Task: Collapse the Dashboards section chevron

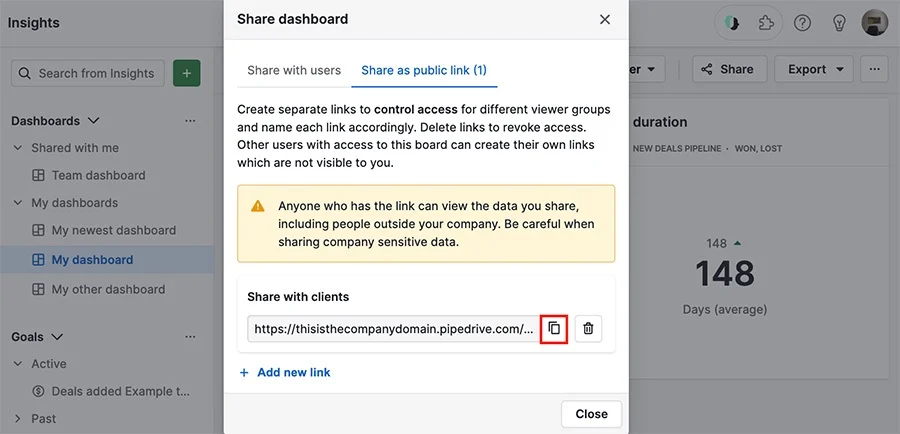Action: coord(94,121)
